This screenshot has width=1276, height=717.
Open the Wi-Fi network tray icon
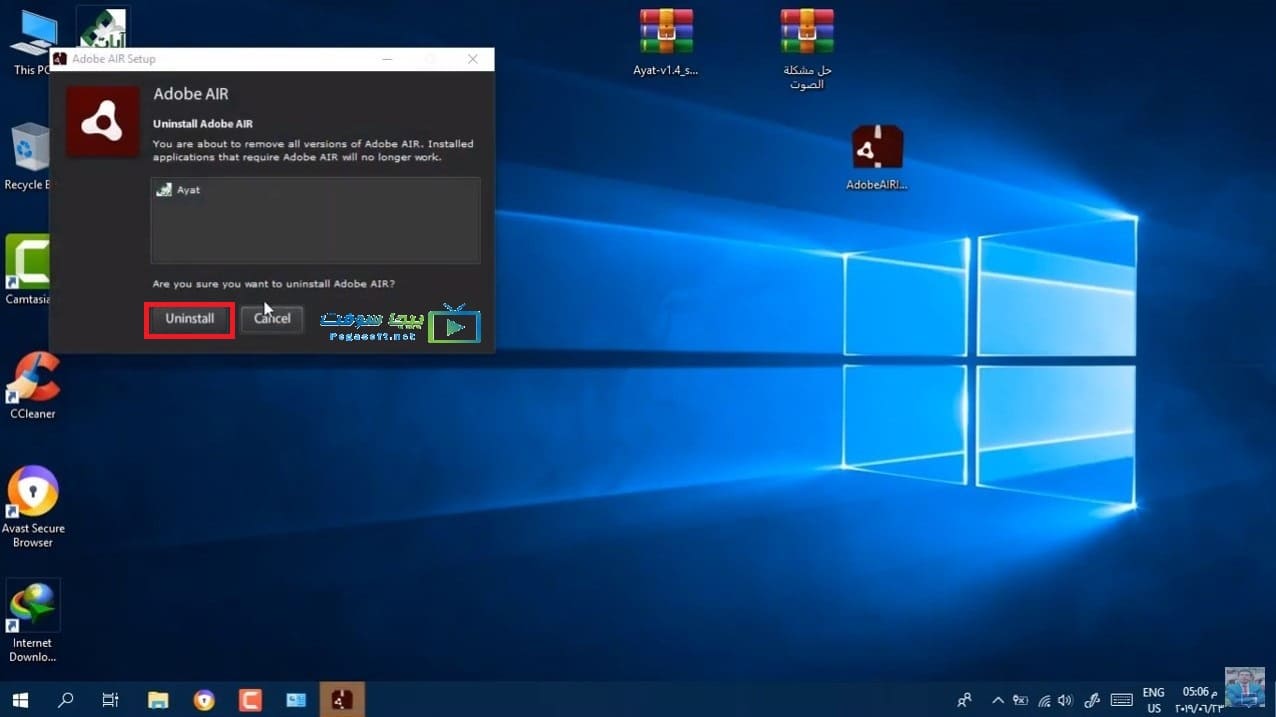1044,700
